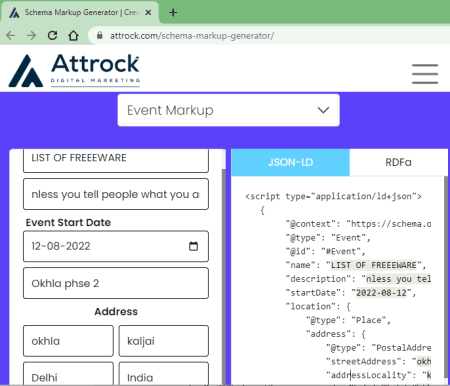Screen dimensions: 450x386
Task: Click the code output scrollbar
Action: click(446, 277)
